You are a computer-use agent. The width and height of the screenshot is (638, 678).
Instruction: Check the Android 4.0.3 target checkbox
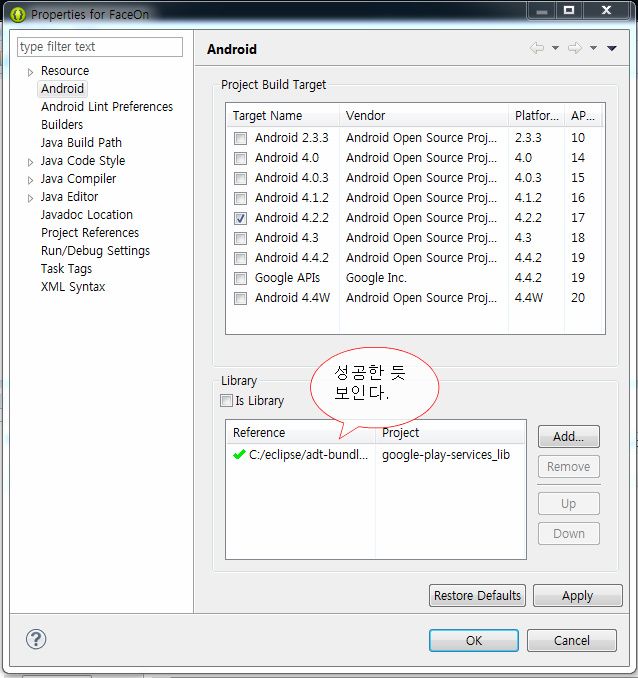[240, 178]
